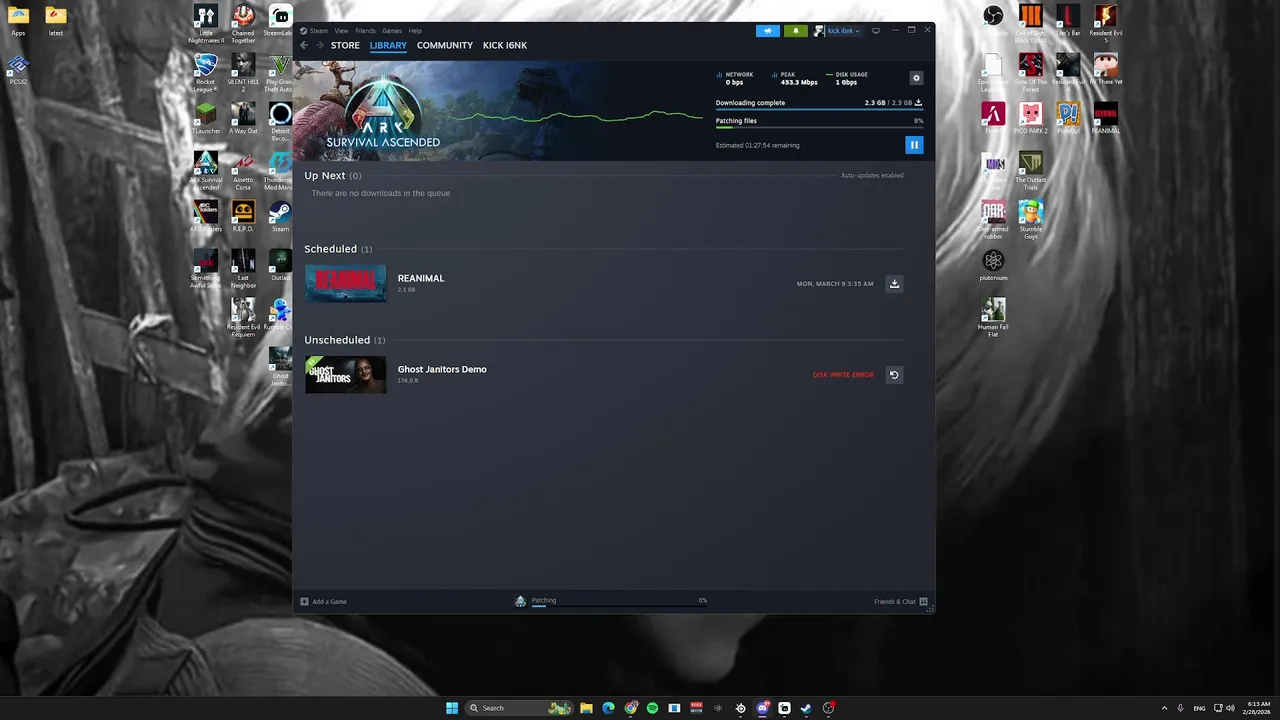Click the Ghost Janitors Demo title text
Screen dimensions: 1280x720
tap(442, 369)
